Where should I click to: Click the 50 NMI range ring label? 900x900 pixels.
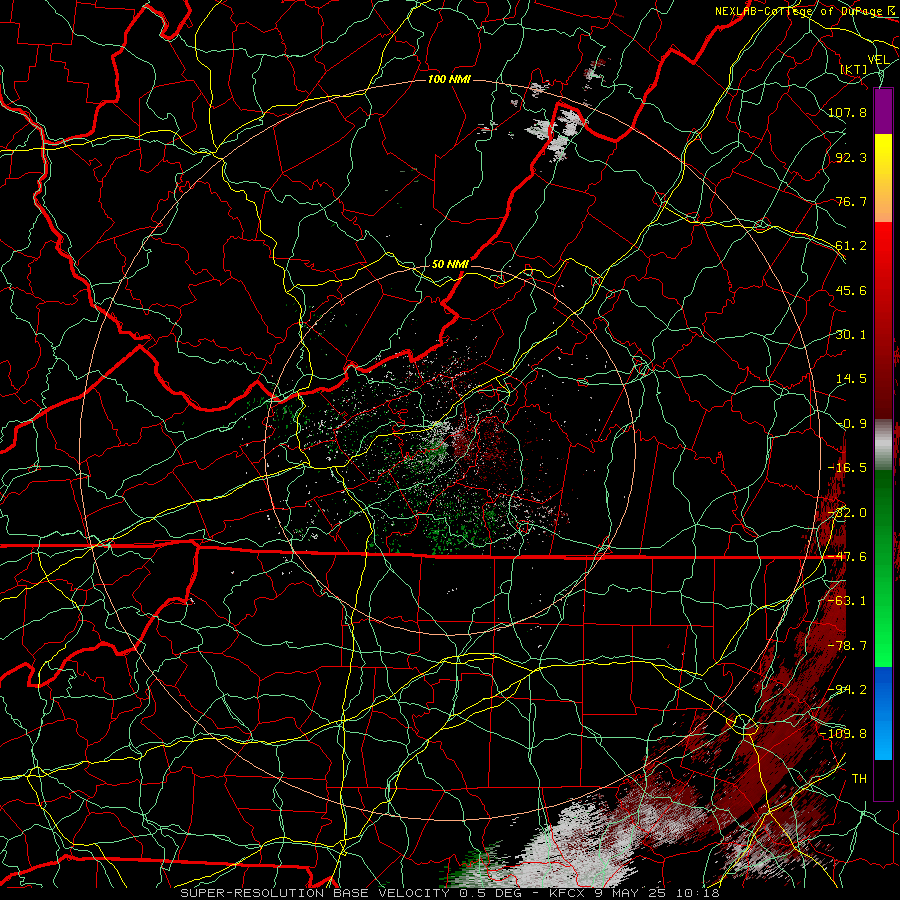pyautogui.click(x=450, y=264)
